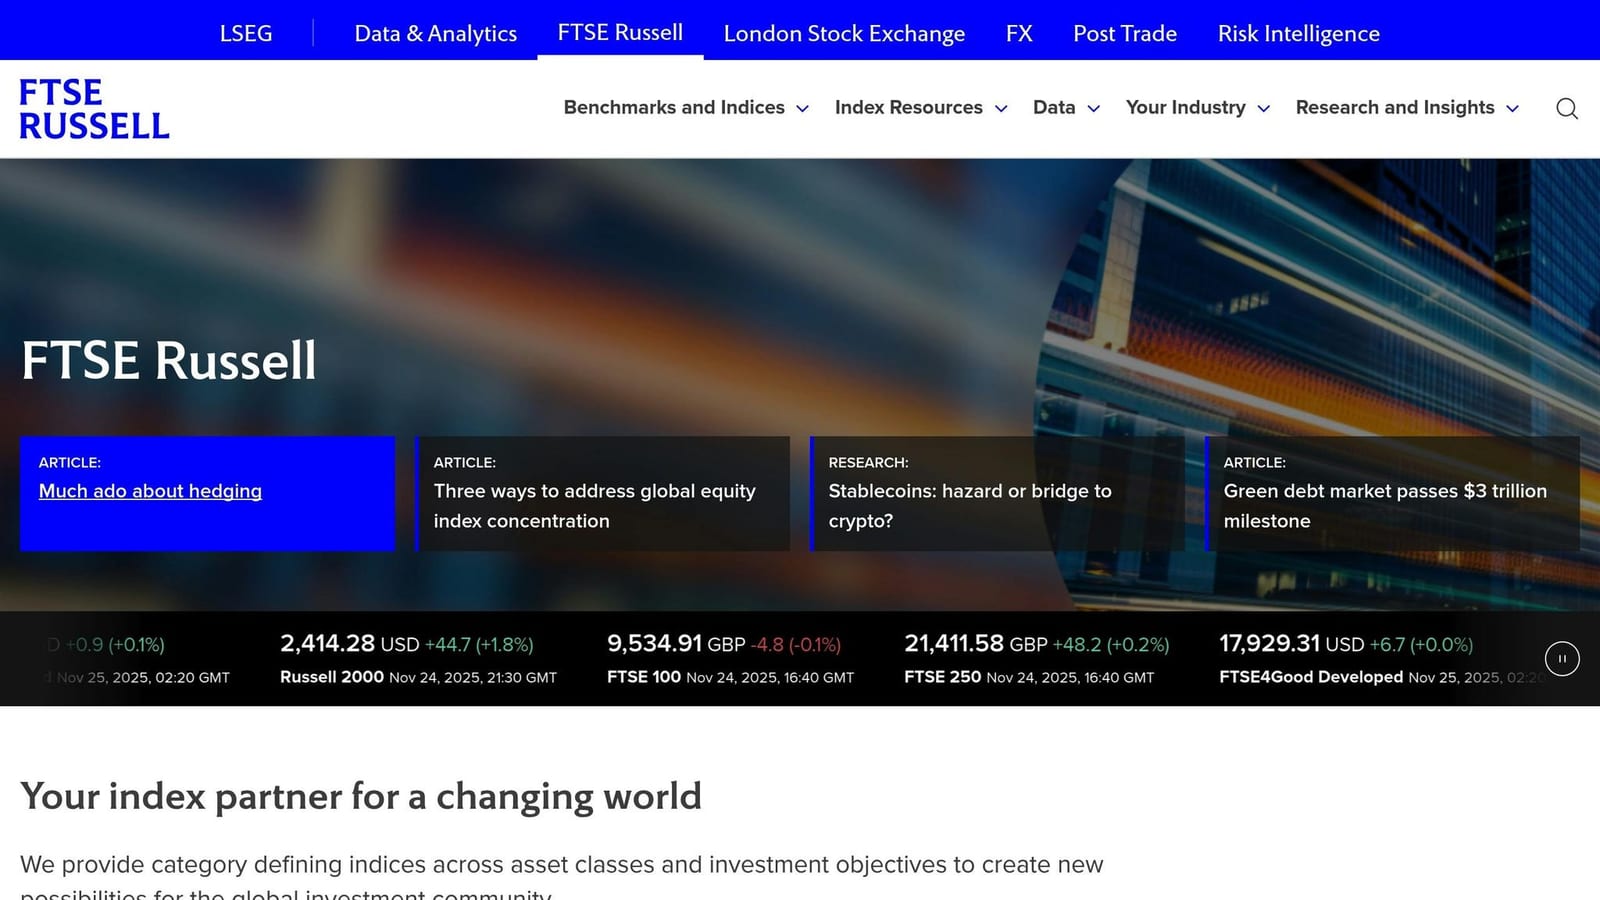Click FTSE4Good value 17,929.31
The width and height of the screenshot is (1600, 900).
coord(1270,643)
